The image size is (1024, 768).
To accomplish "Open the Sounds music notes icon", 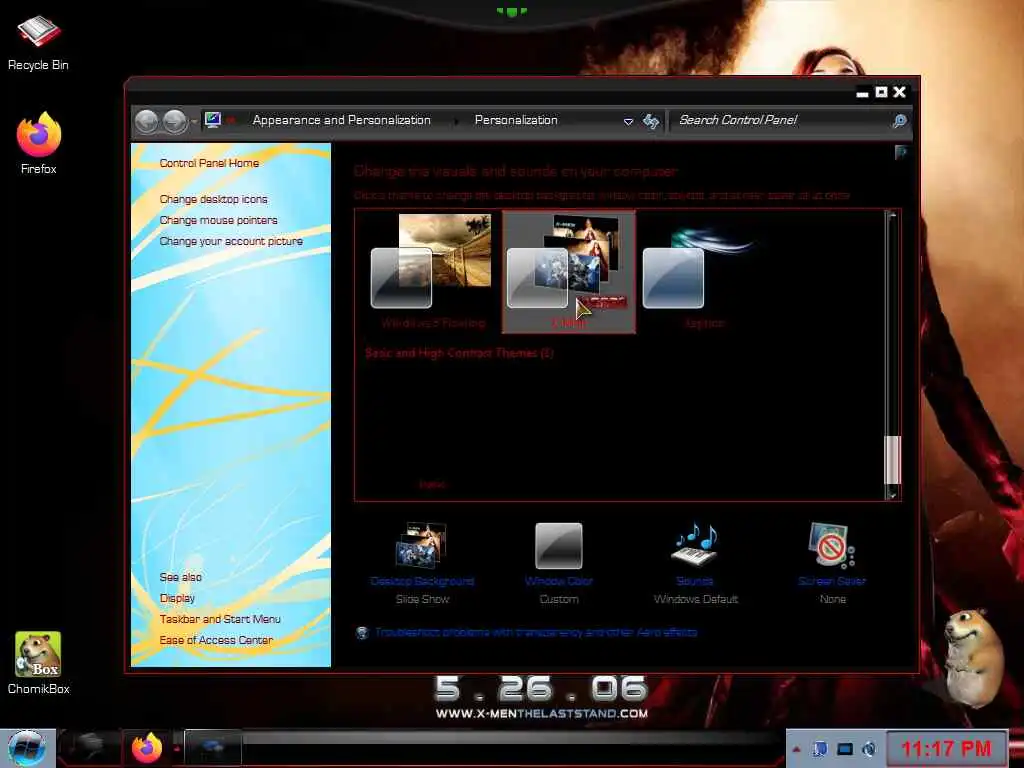I will pyautogui.click(x=695, y=545).
